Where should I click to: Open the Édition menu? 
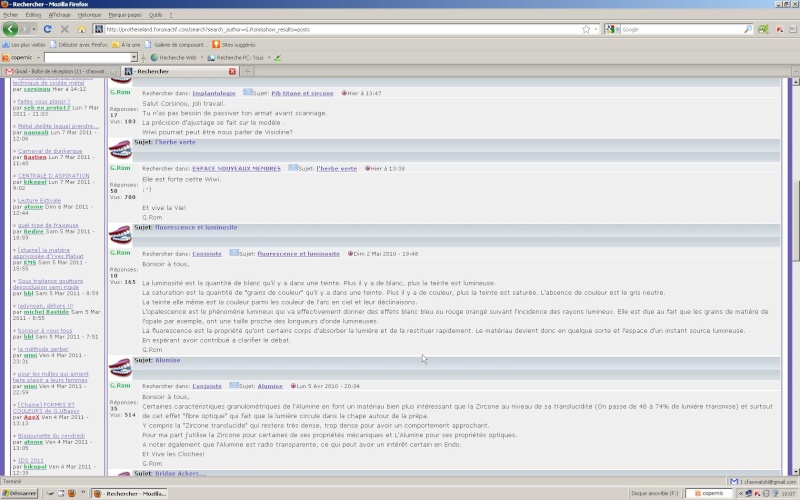33,15
